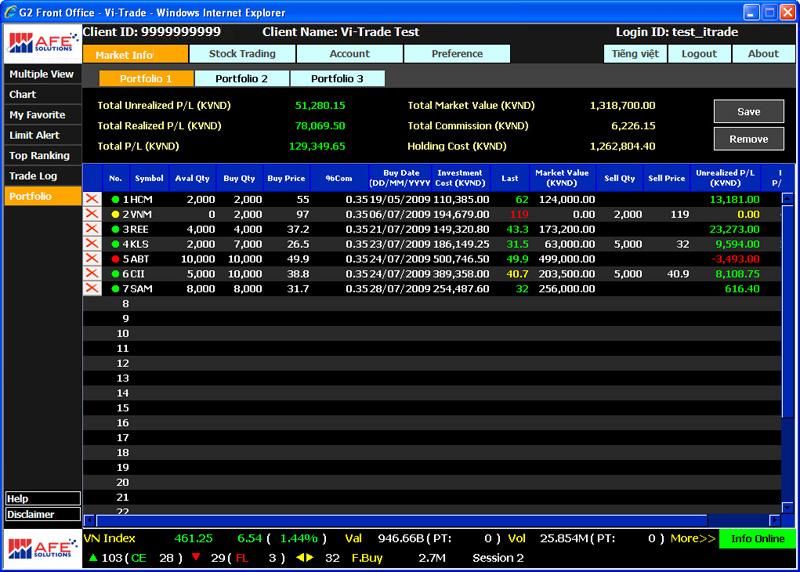Click the Investment Cost (KVND) column header
Viewport: 800px width, 572px height.
(x=460, y=178)
